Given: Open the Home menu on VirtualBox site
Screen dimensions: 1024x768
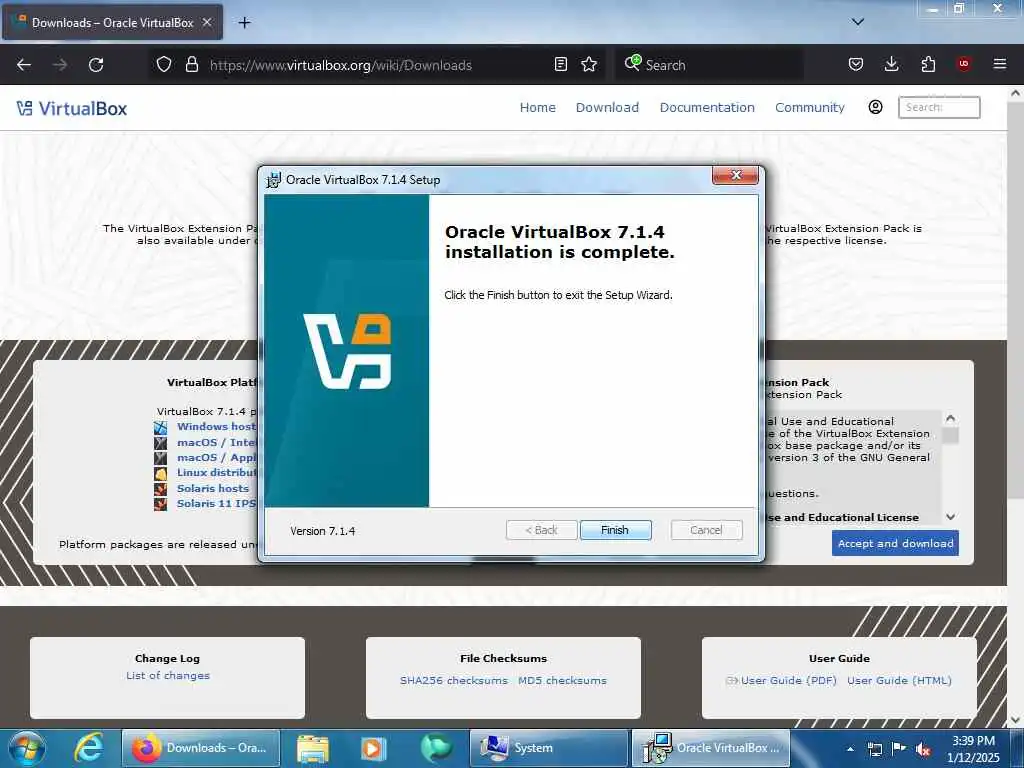Looking at the screenshot, I should tap(537, 107).
